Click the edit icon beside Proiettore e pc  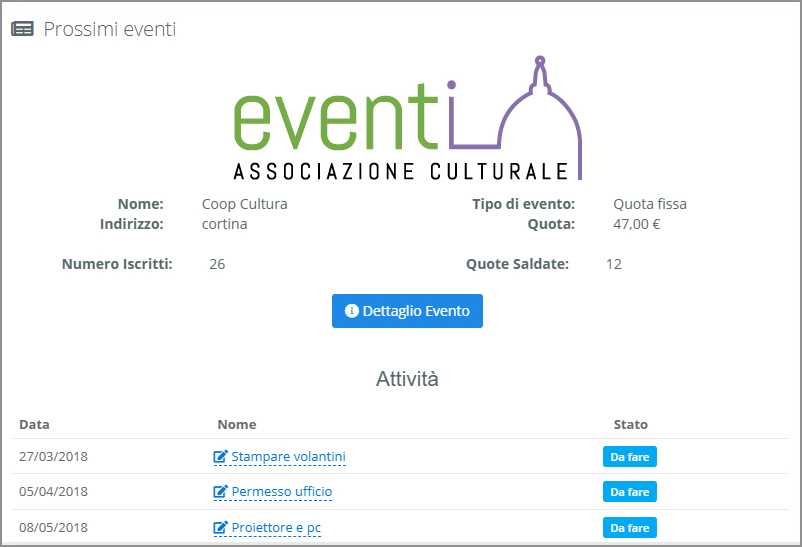click(220, 527)
